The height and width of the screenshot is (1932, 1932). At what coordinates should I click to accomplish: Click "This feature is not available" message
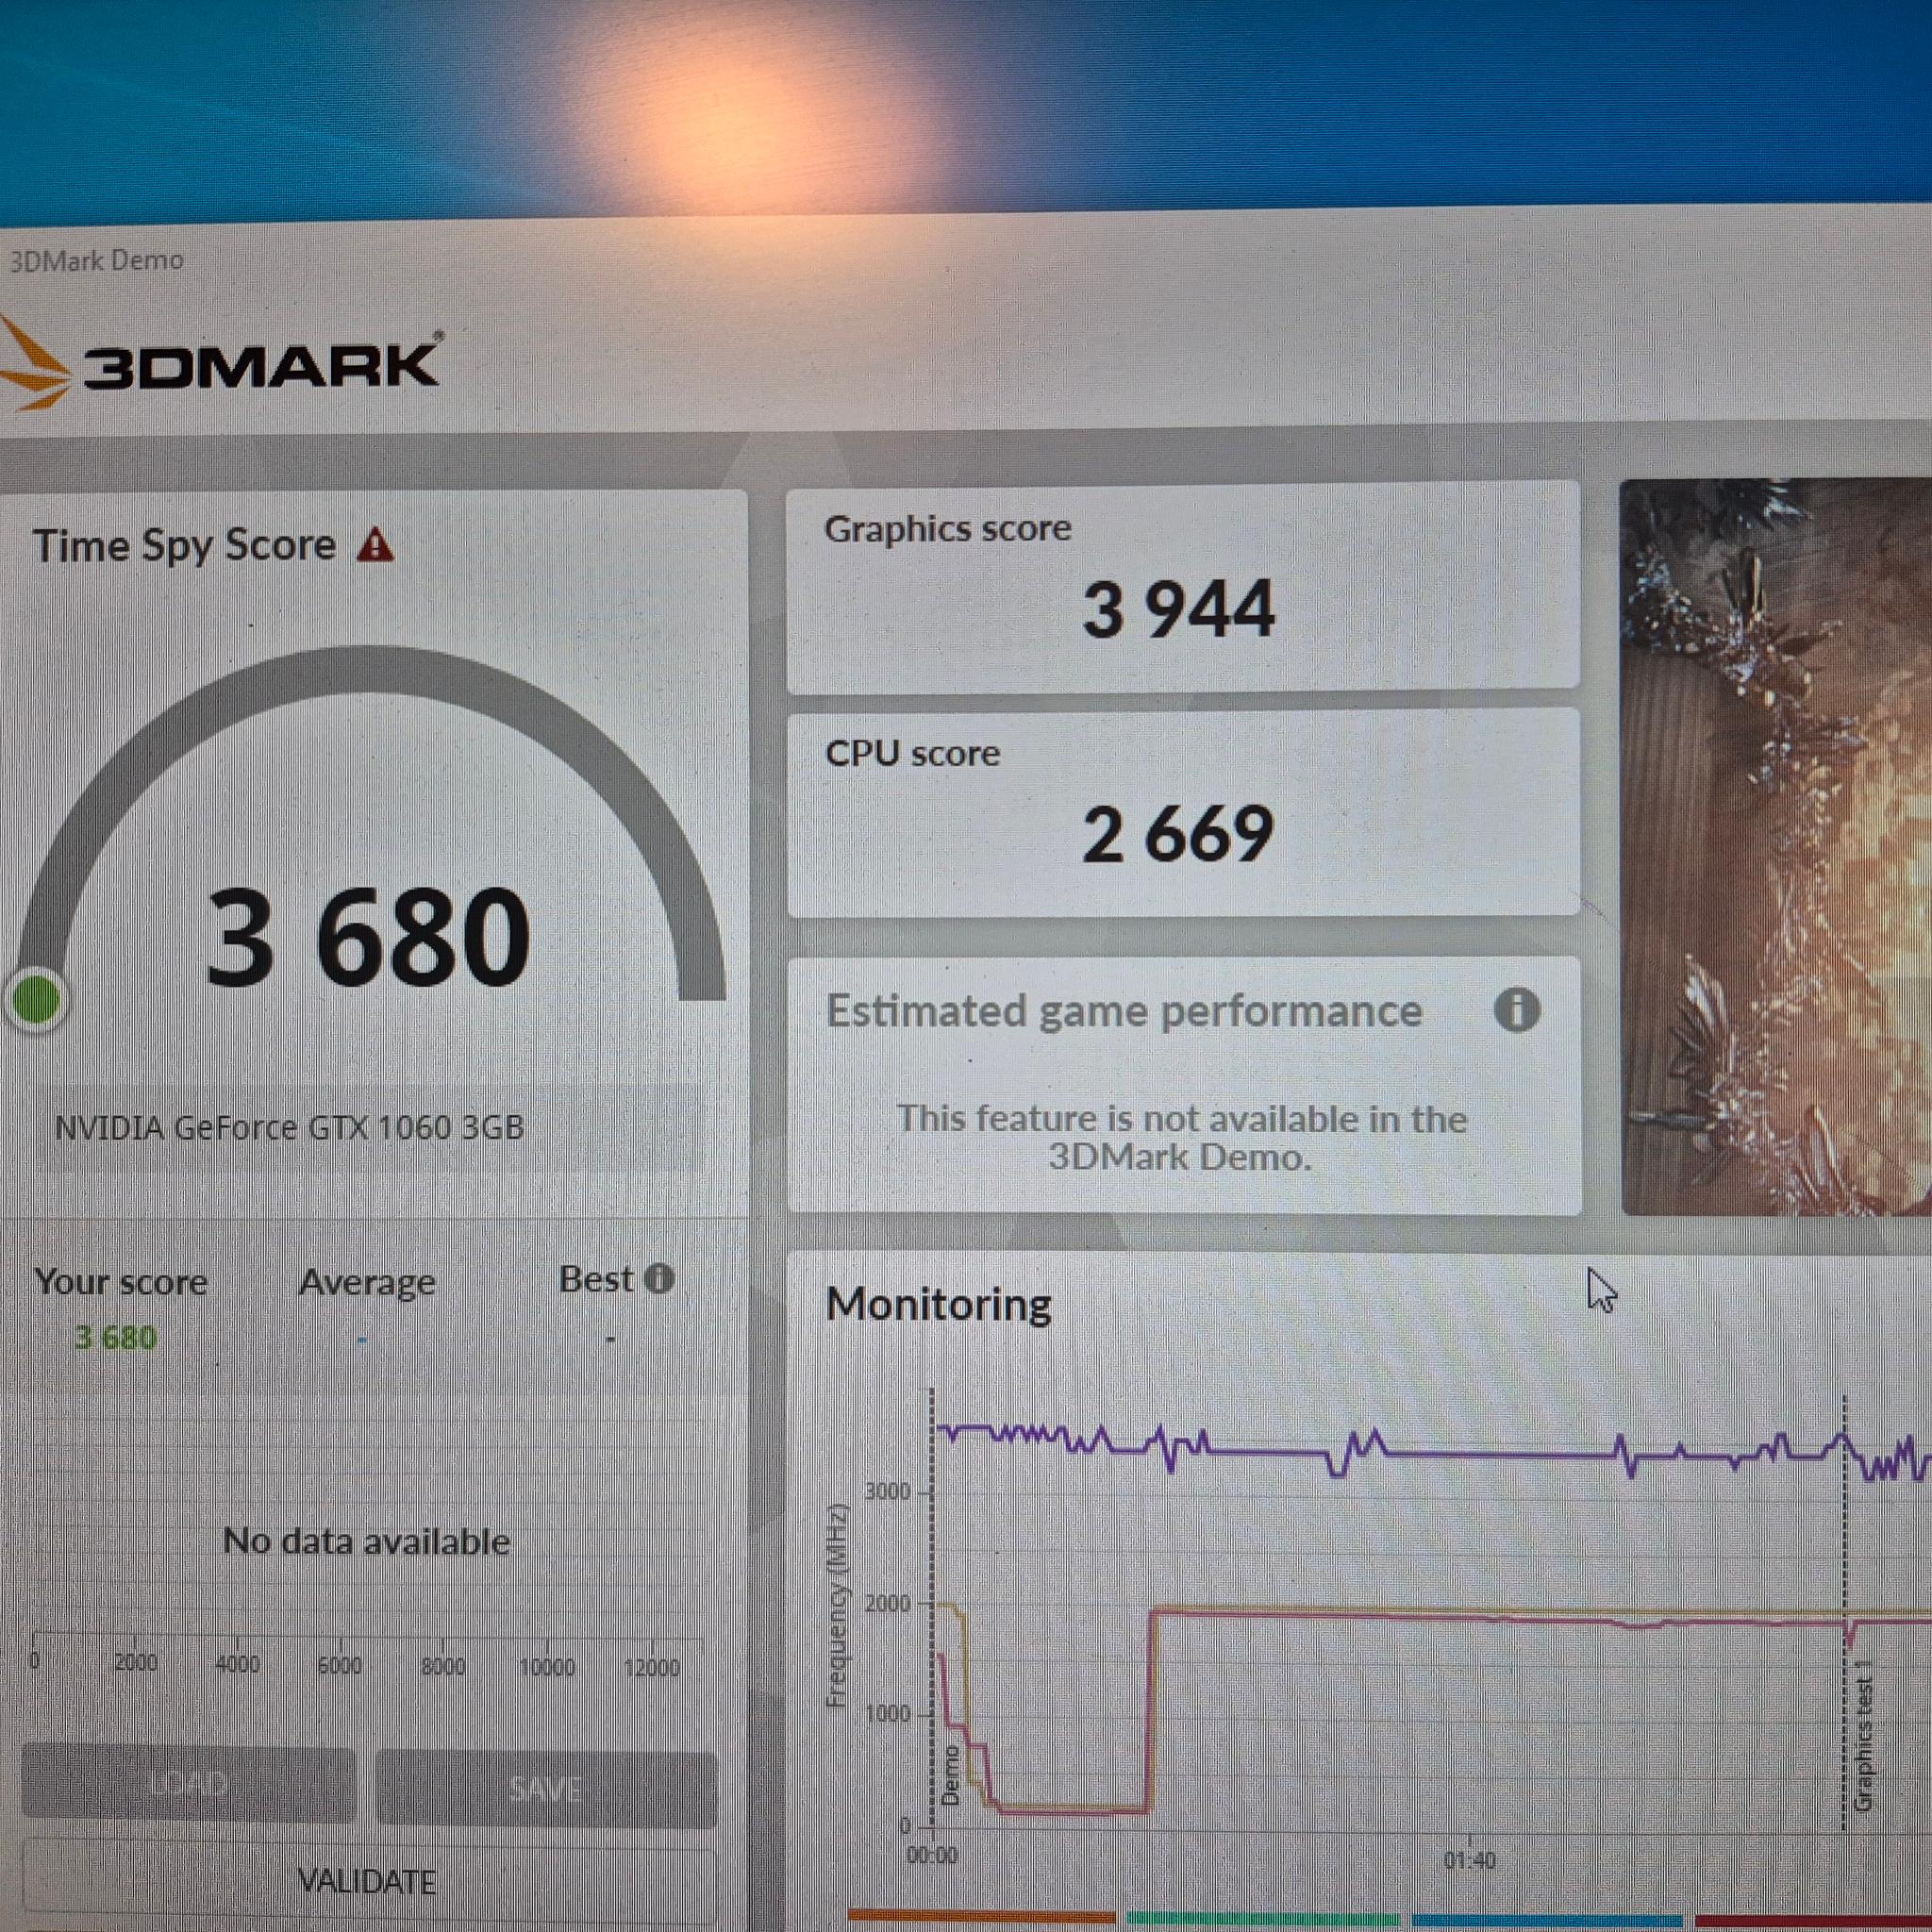tap(1181, 1138)
